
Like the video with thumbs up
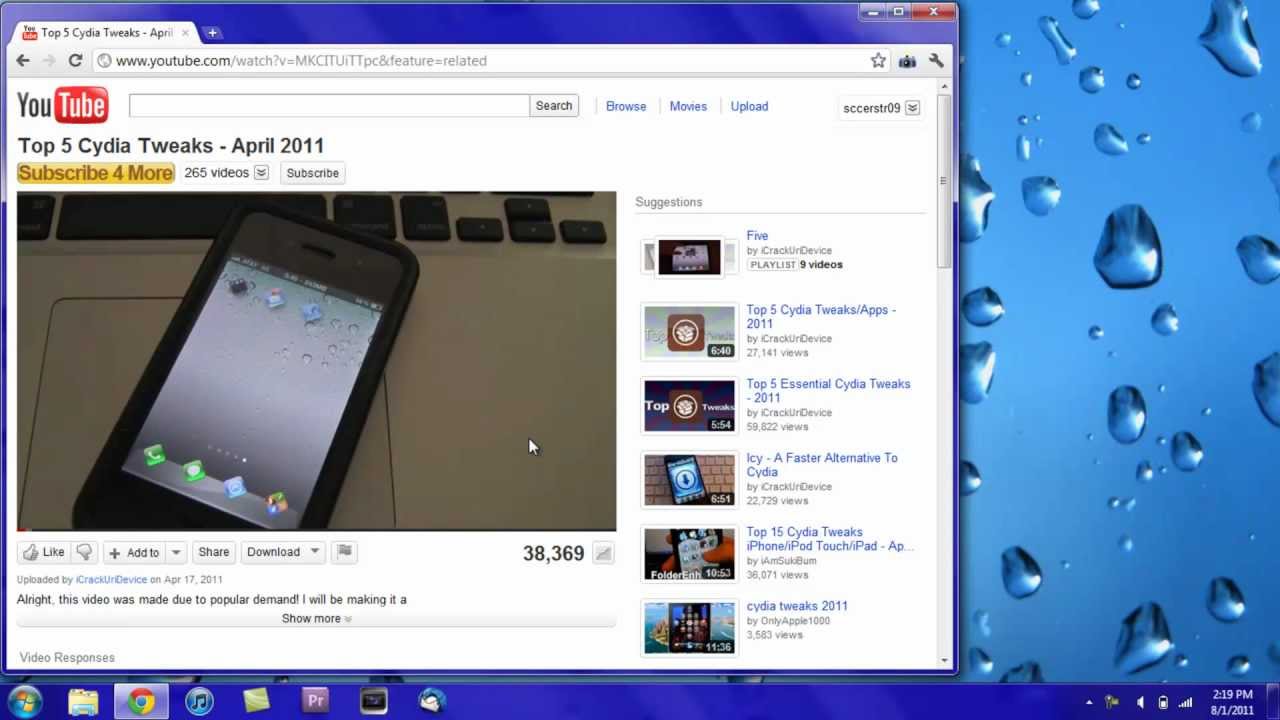coord(44,552)
